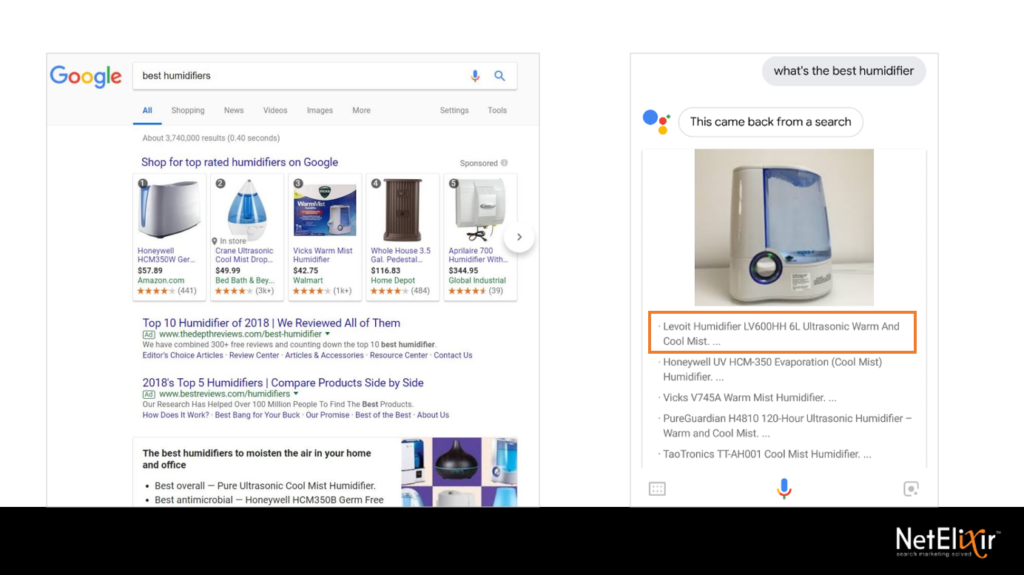Click the Global Industrial seller link
Image resolution: width=1024 pixels, height=575 pixels.
[x=477, y=280]
